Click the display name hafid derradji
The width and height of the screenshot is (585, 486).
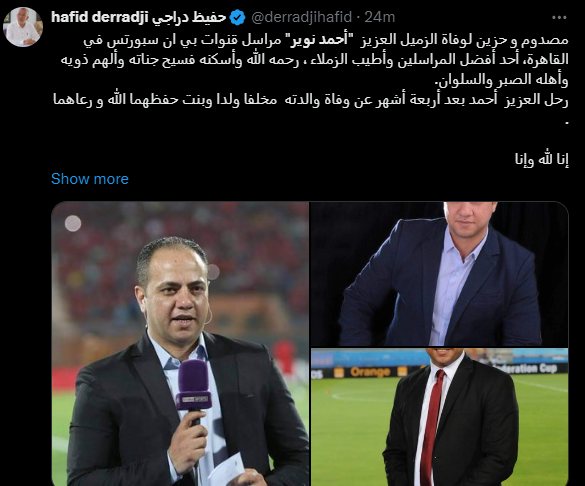(x=100, y=17)
